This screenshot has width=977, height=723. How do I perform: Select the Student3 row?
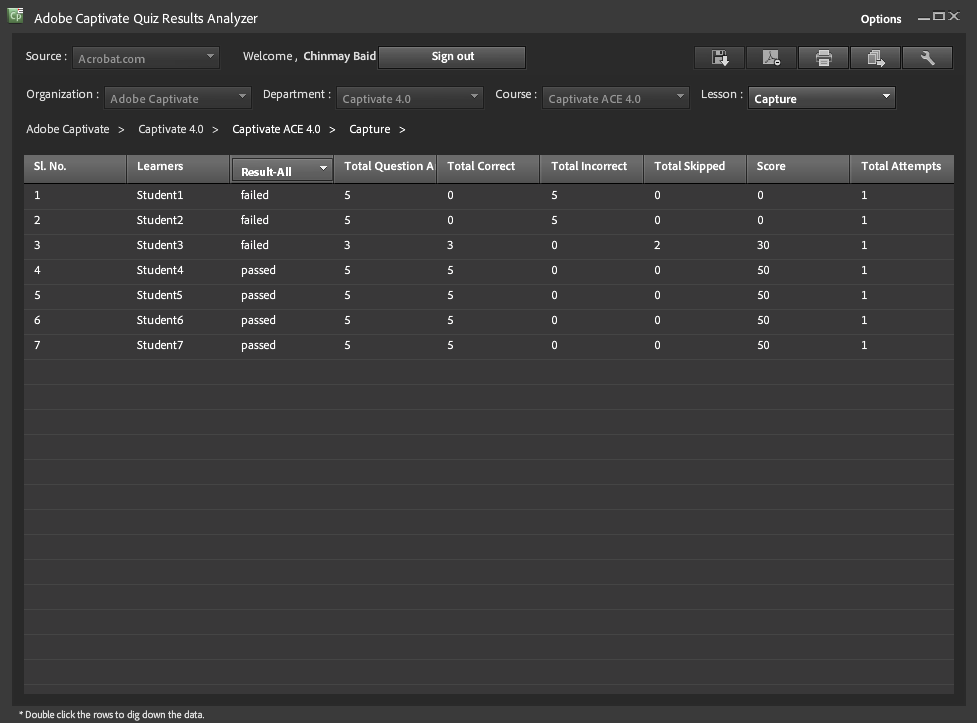(160, 245)
